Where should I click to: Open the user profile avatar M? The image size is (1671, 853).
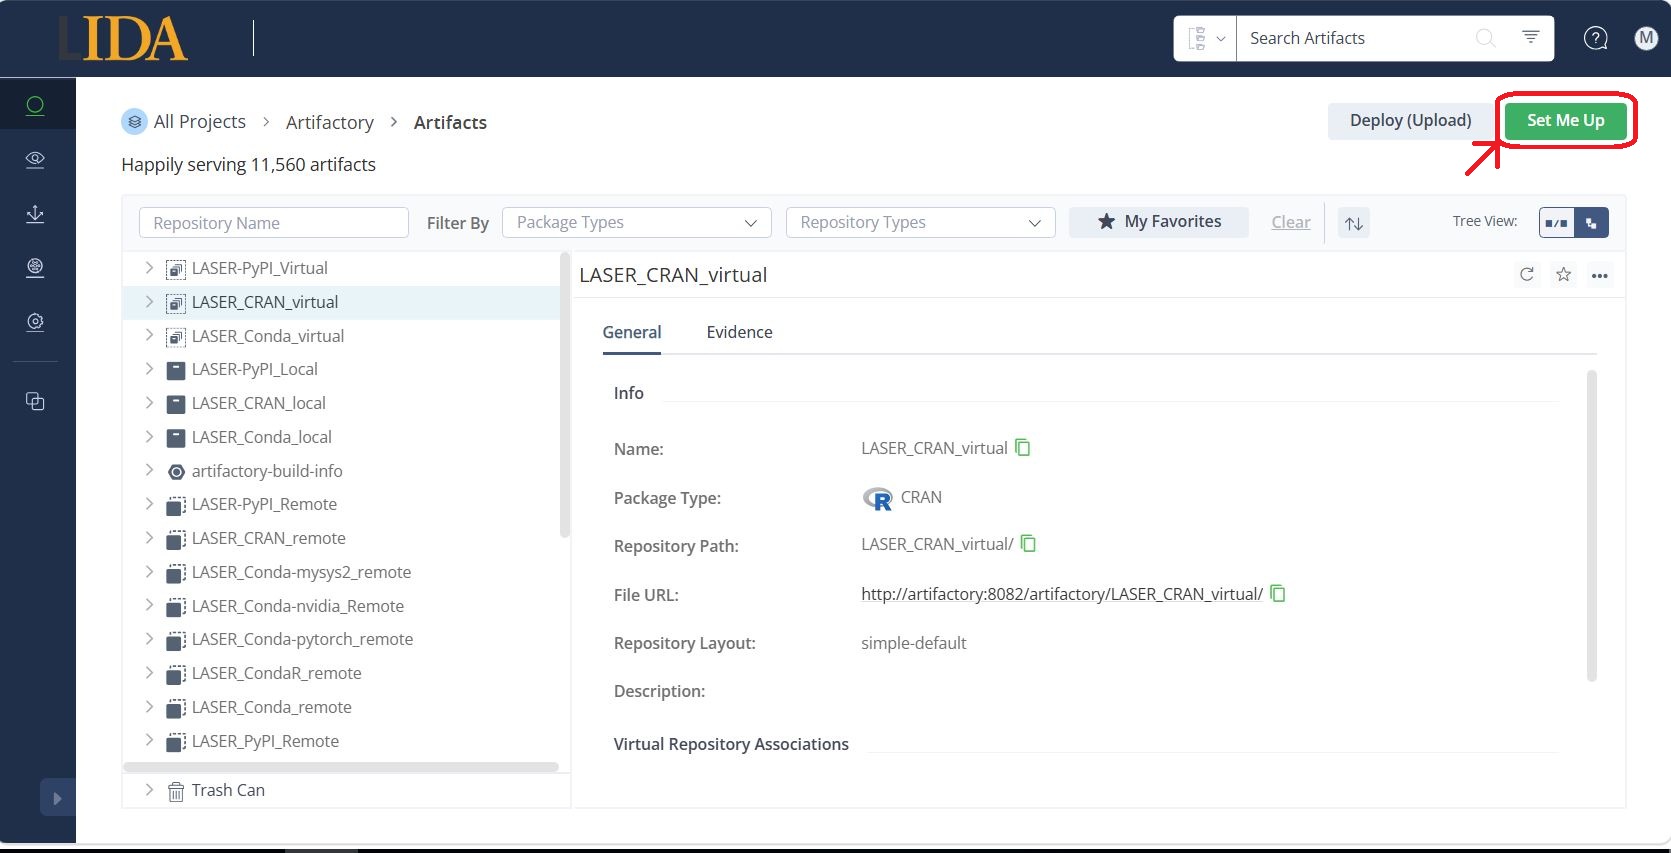pyautogui.click(x=1646, y=38)
